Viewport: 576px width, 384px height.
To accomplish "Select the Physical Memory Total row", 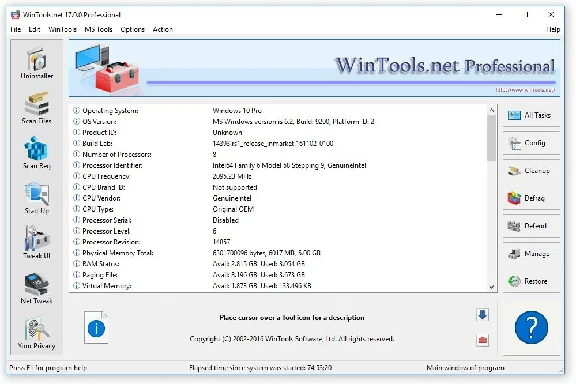I will tap(279, 253).
